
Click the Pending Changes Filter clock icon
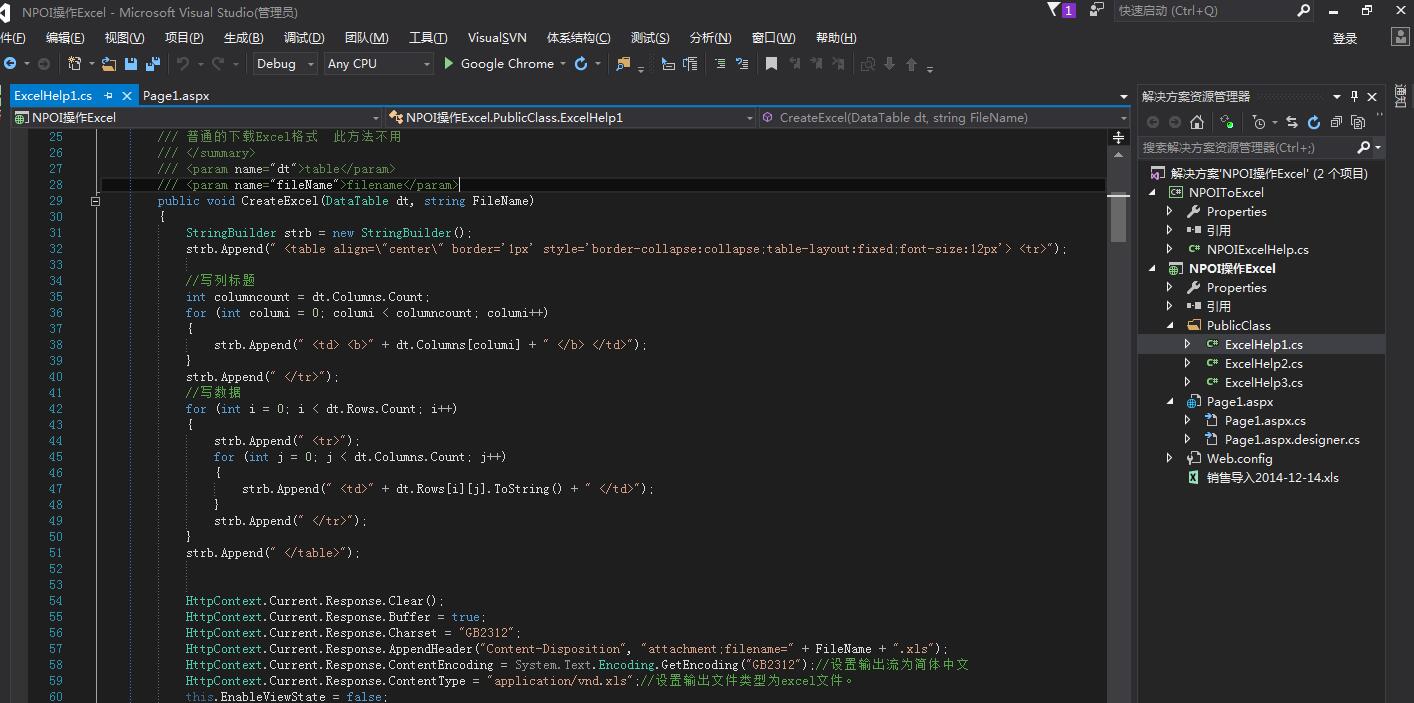click(1259, 122)
